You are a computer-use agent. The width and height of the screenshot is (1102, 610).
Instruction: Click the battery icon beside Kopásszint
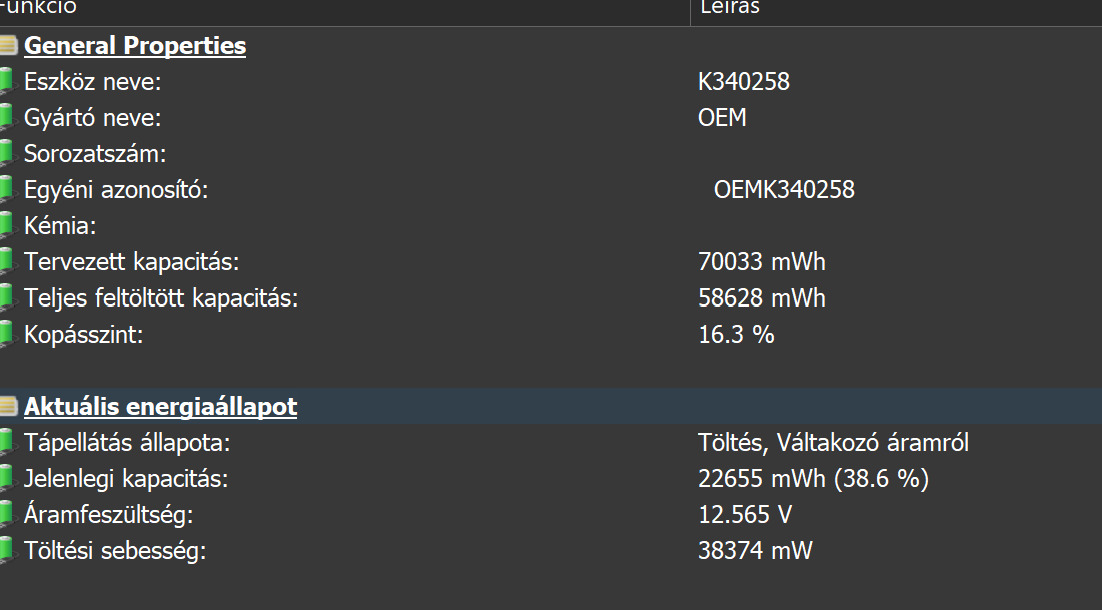[x=8, y=334]
